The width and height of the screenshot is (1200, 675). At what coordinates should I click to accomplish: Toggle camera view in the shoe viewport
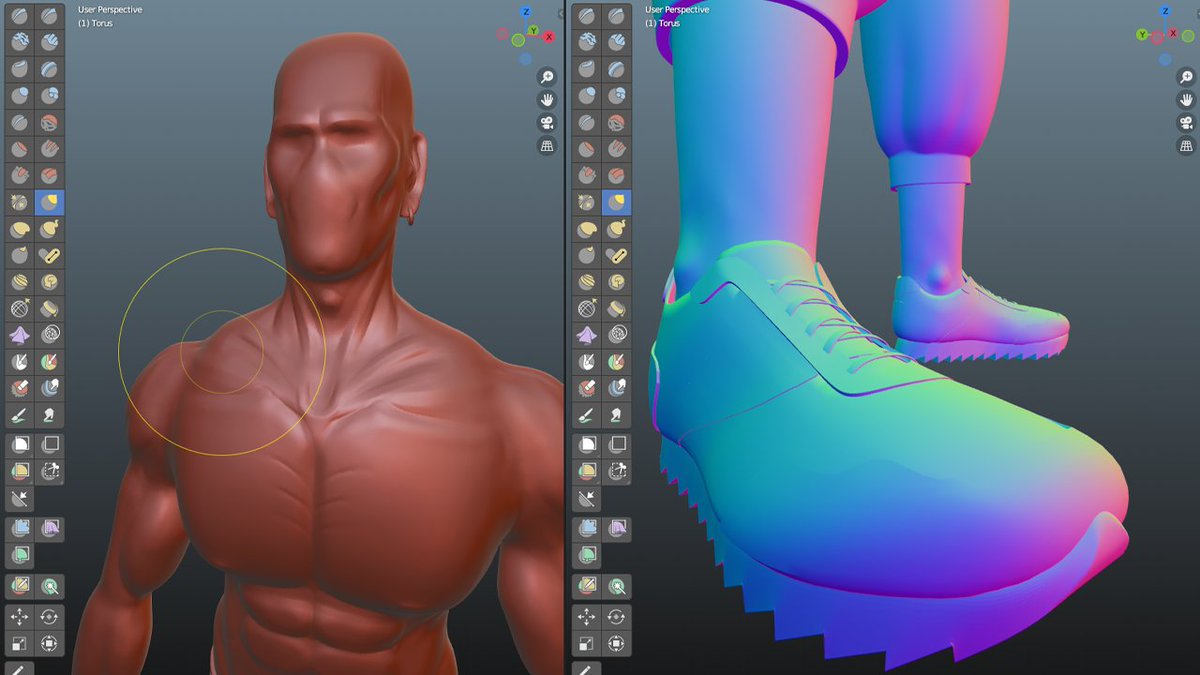(1187, 123)
